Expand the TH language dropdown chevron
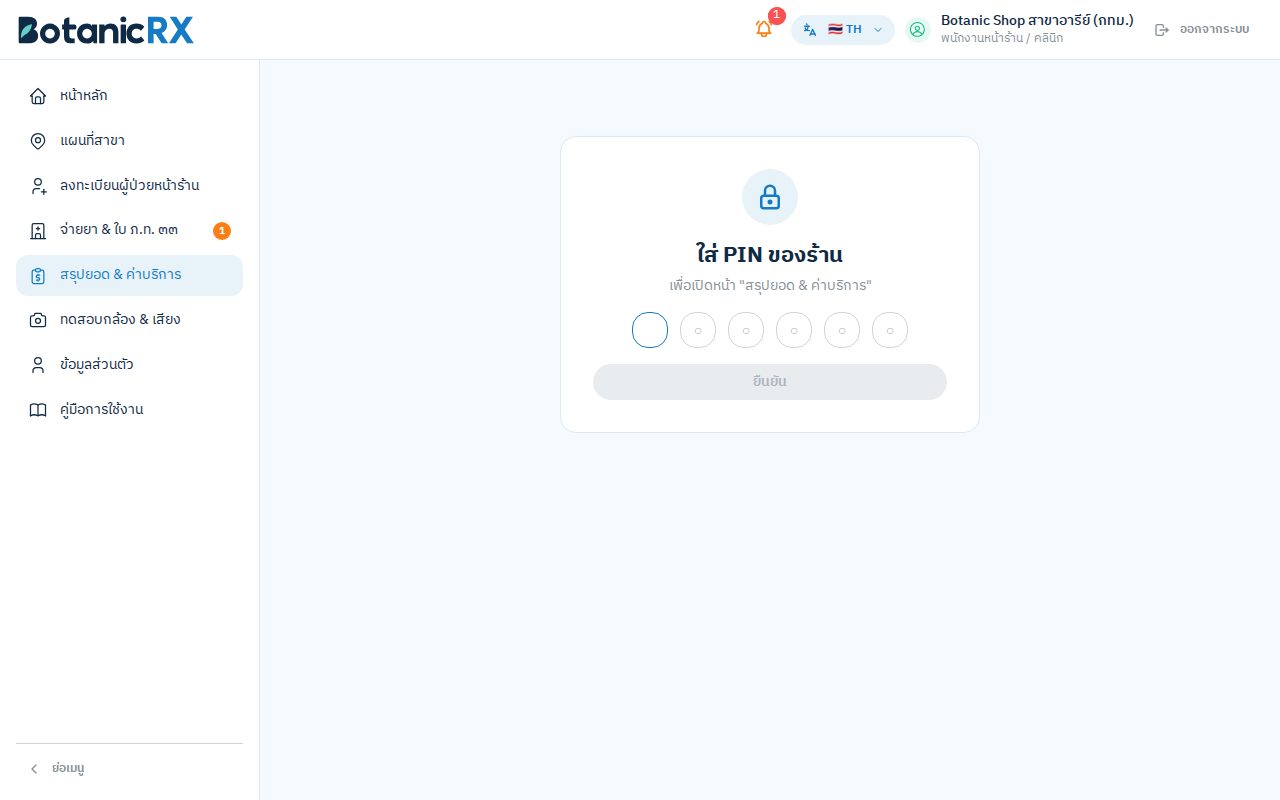This screenshot has height=800, width=1280. pos(878,30)
